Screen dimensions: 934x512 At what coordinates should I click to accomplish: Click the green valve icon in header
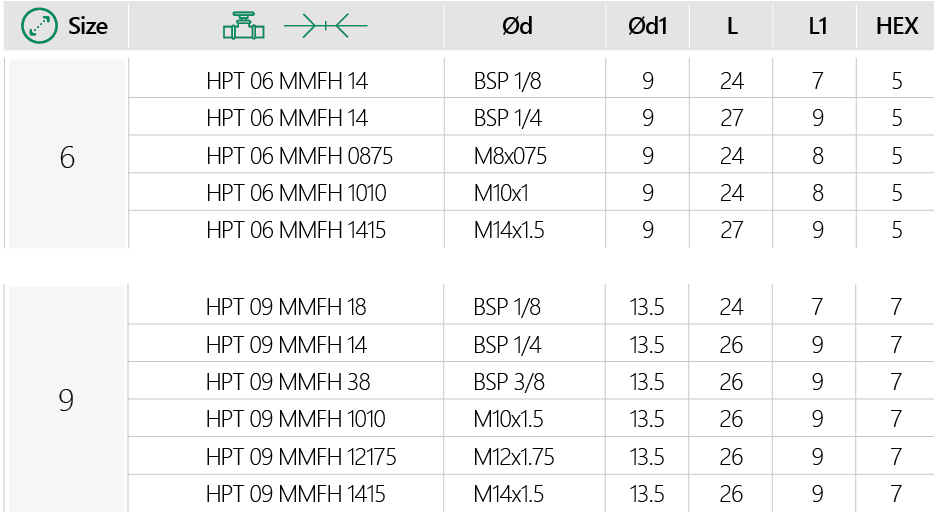click(243, 26)
